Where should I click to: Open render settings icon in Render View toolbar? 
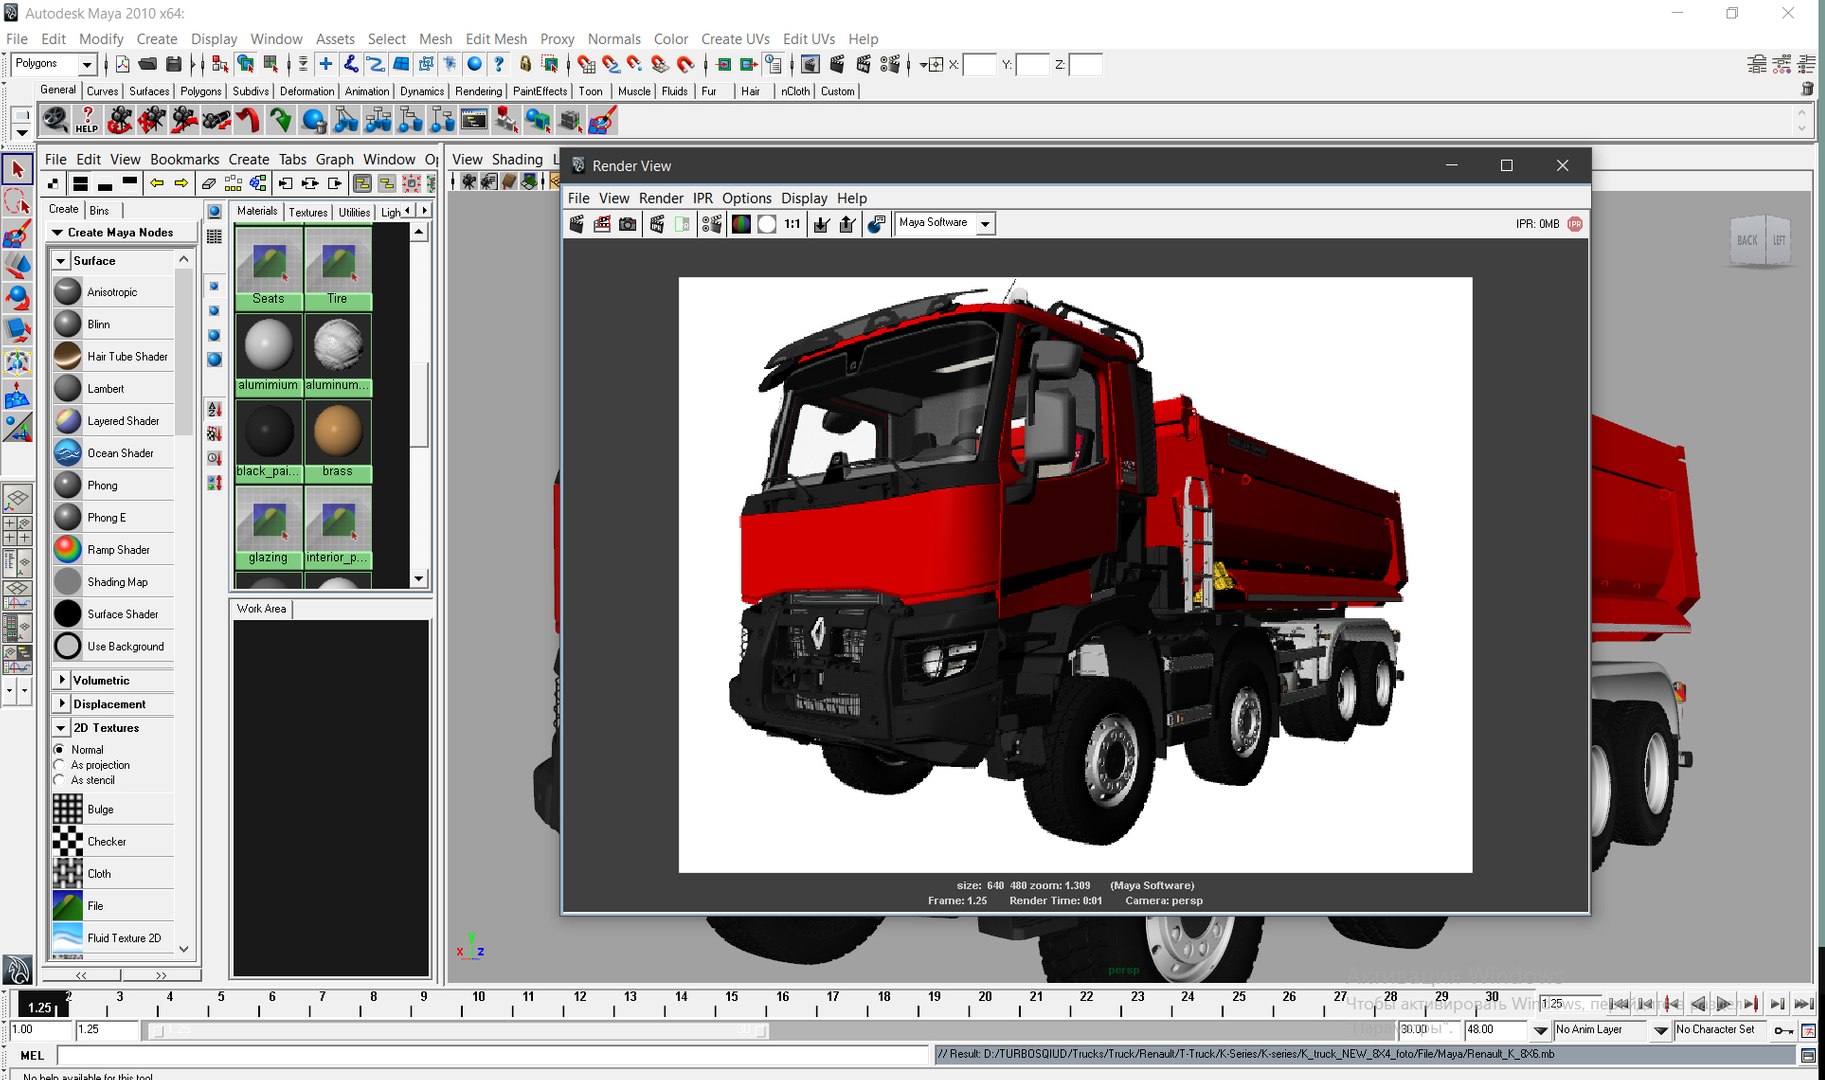(711, 224)
